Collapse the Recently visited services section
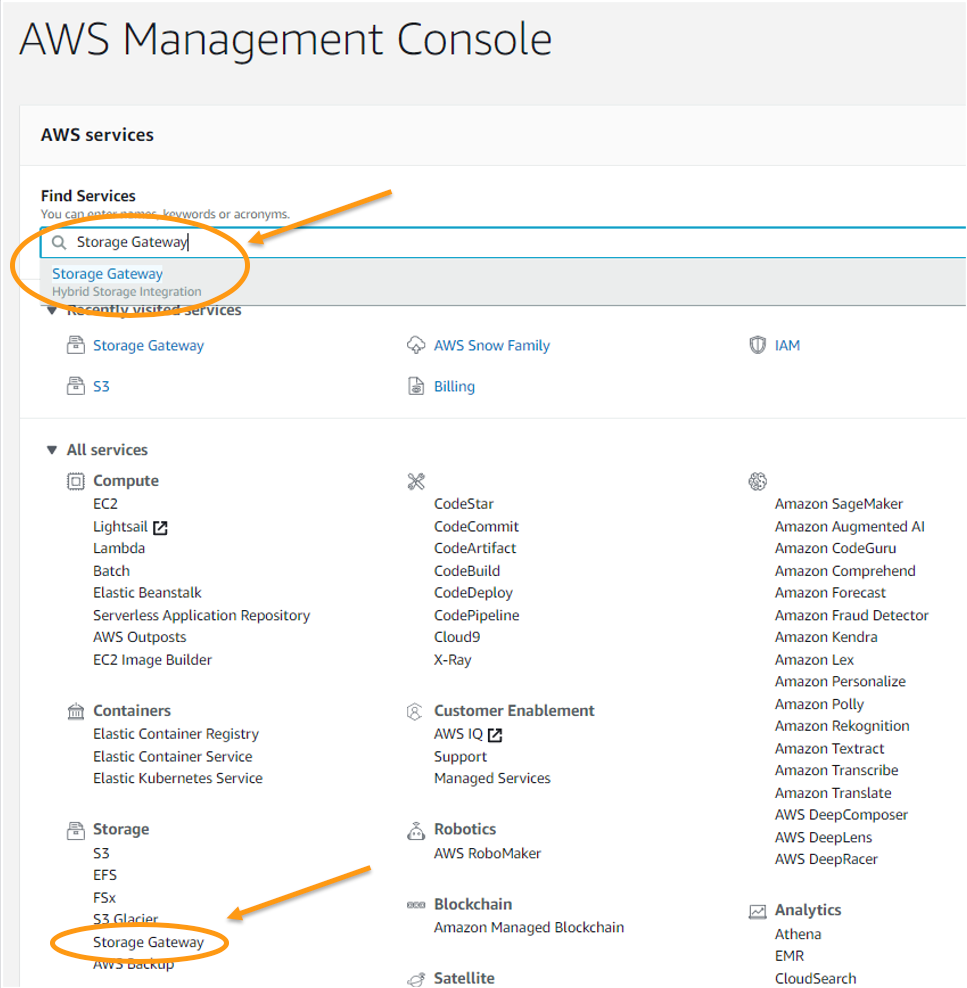The width and height of the screenshot is (967, 988). tap(52, 310)
